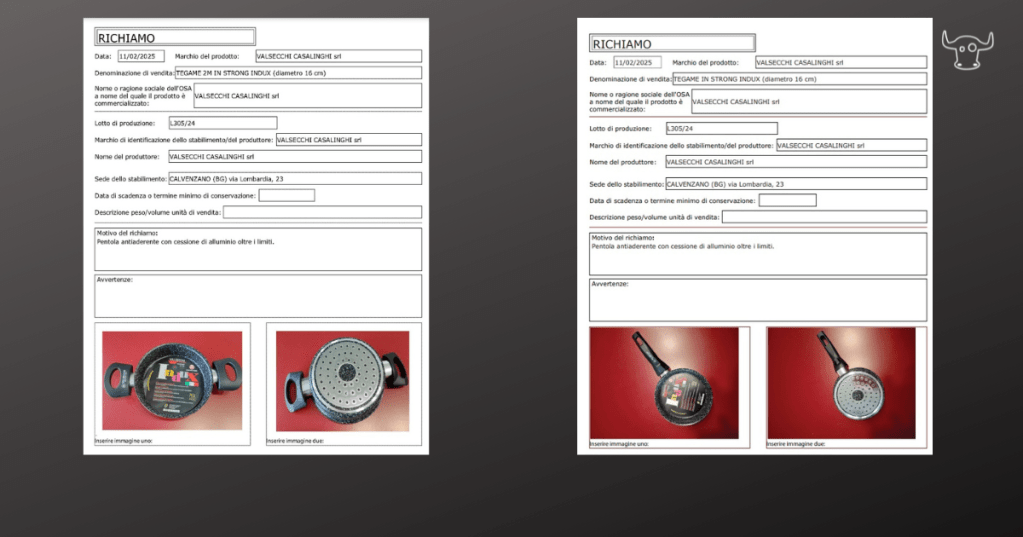Select Motivo del richiamo text in left document
This screenshot has height=537, width=1023.
(x=185, y=242)
